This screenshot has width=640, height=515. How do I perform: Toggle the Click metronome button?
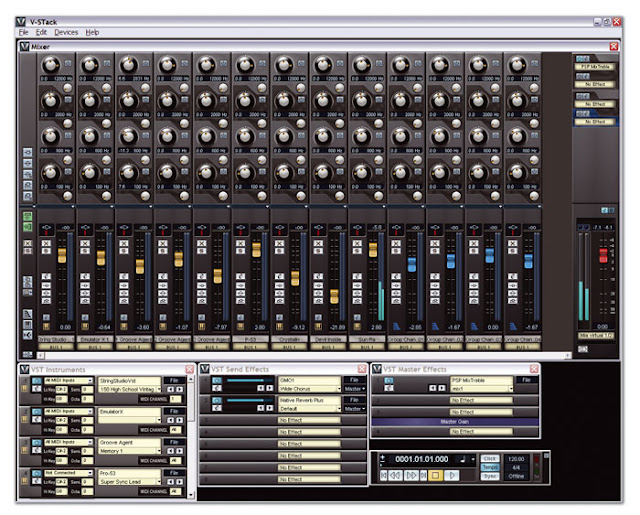click(x=489, y=459)
